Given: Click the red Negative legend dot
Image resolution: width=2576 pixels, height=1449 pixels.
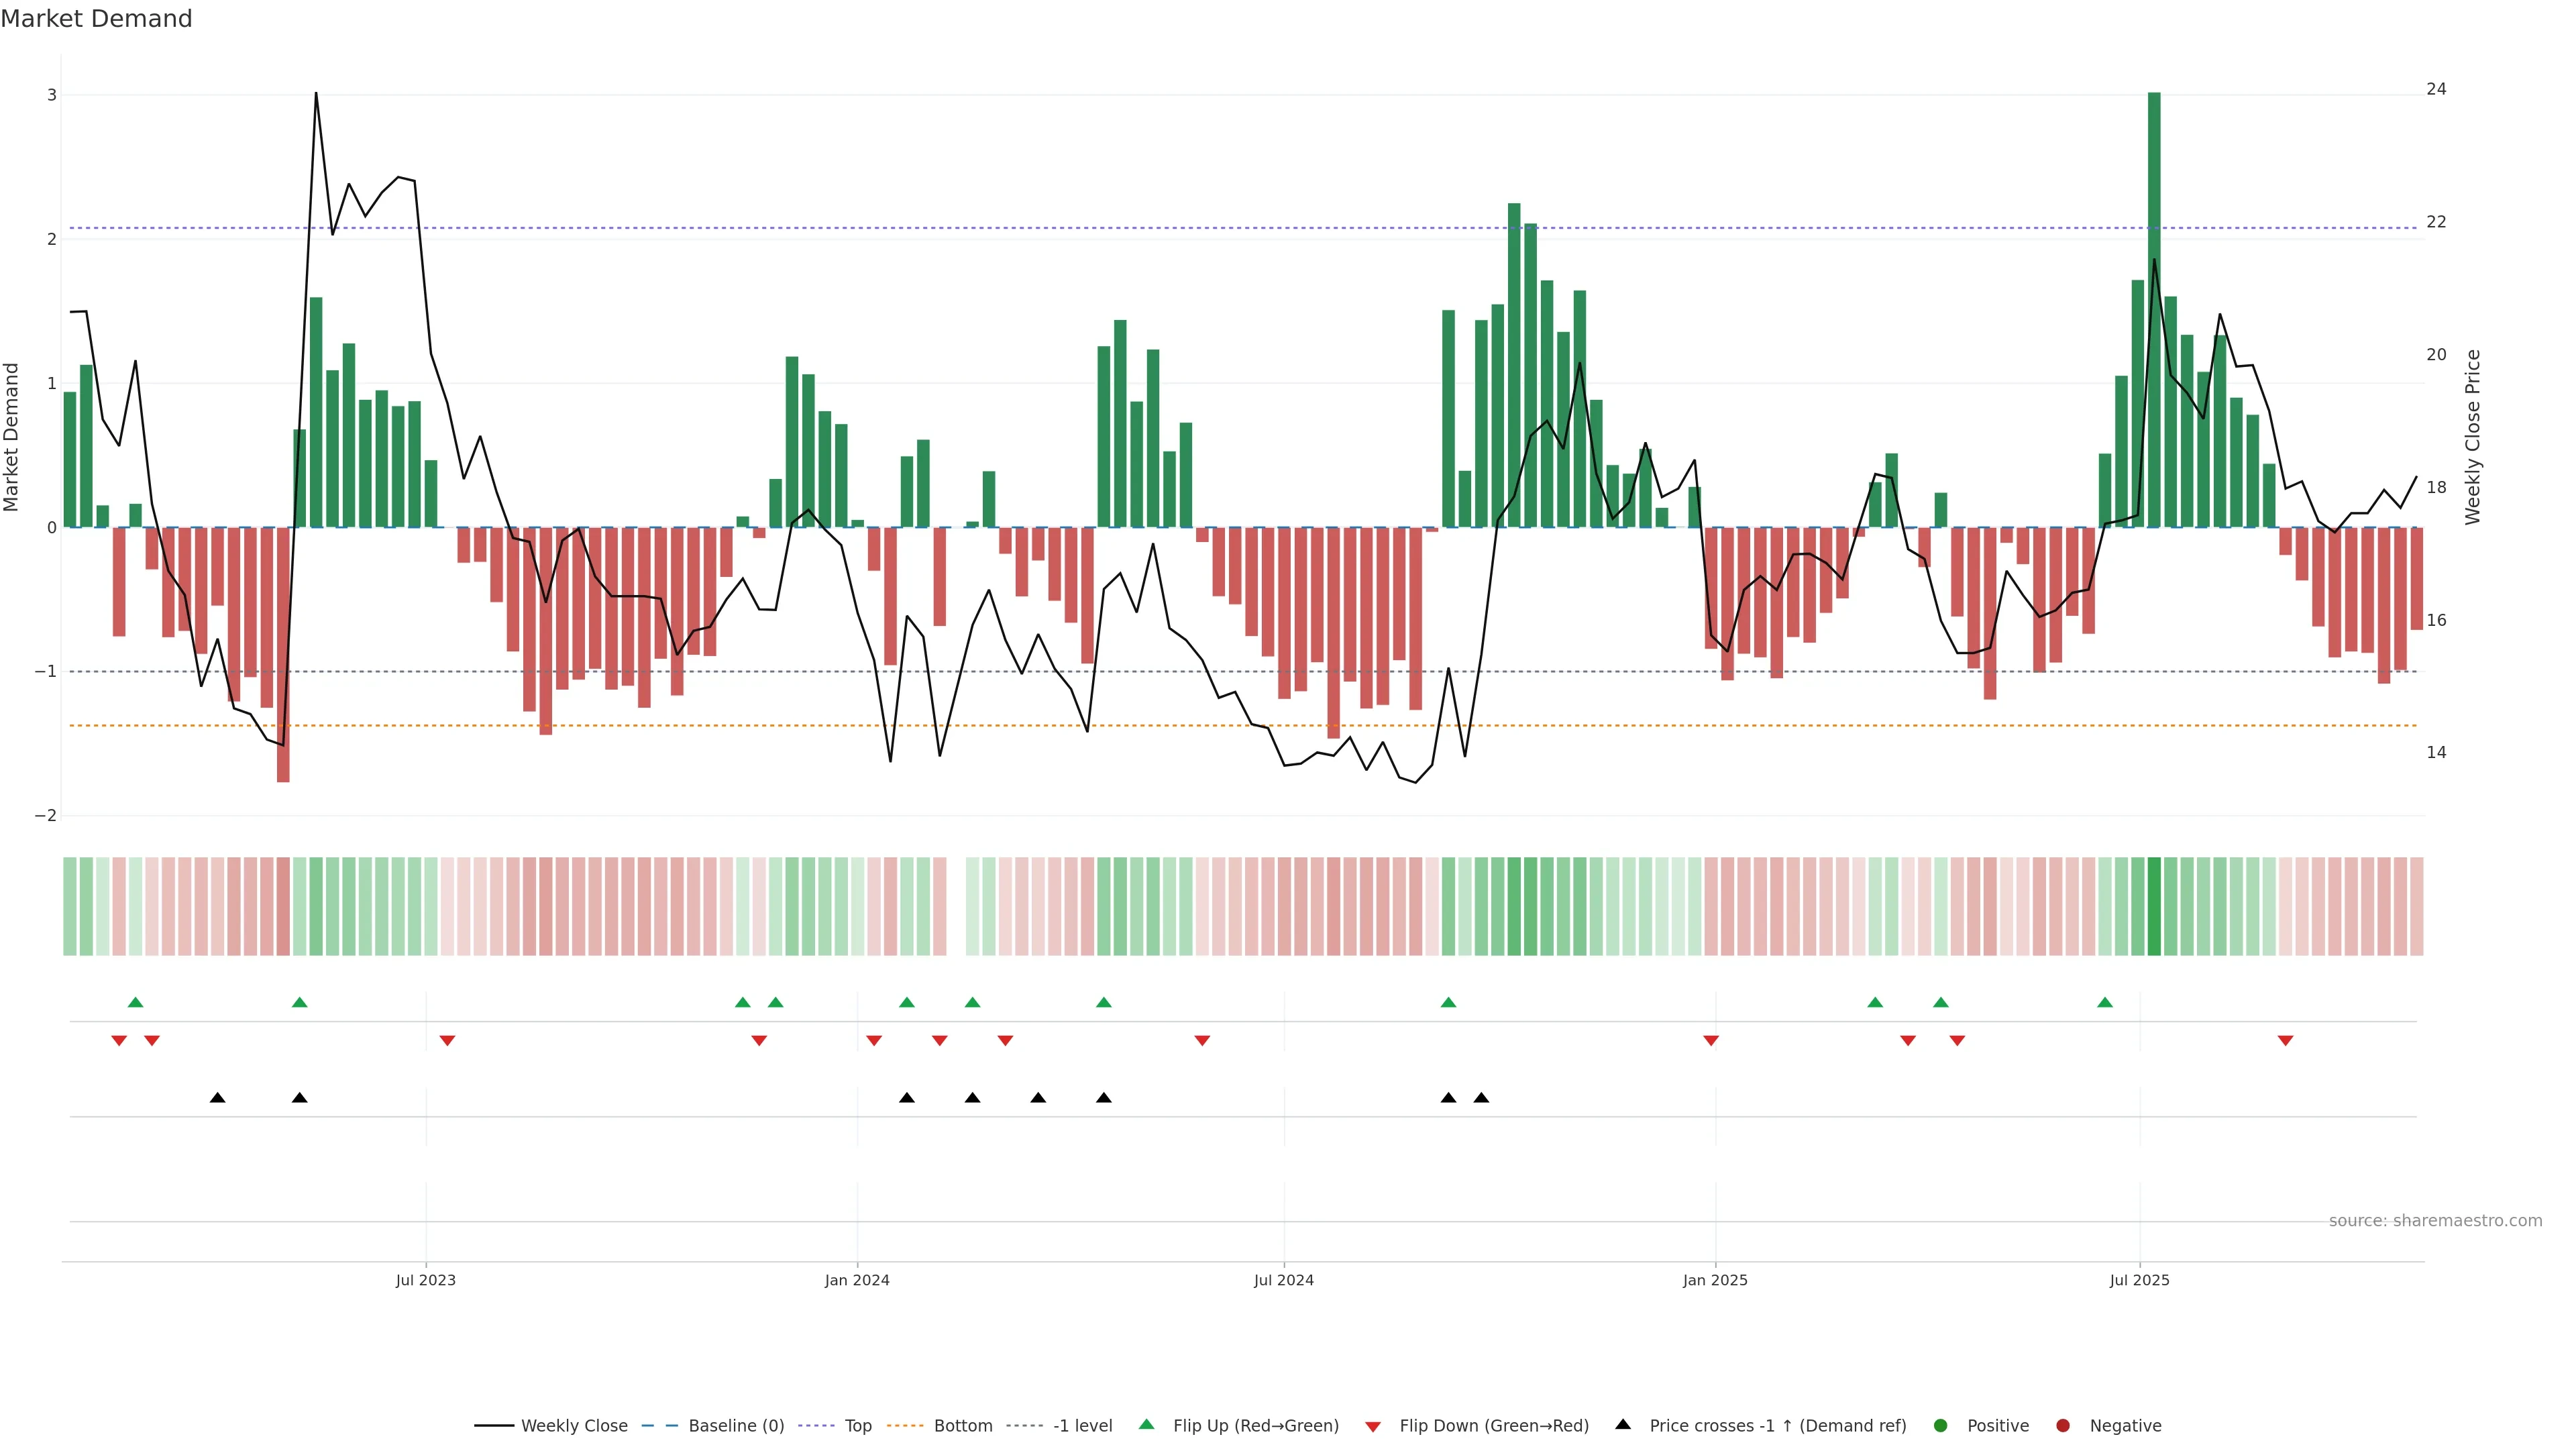Looking at the screenshot, I should (2063, 1425).
